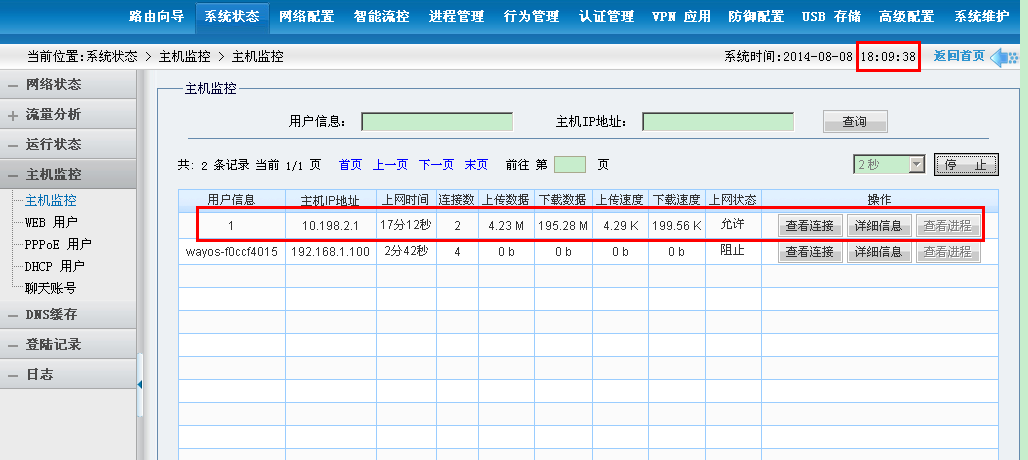Image resolution: width=1028 pixels, height=460 pixels.
Task: Select the 系统维护 top menu
Action: coord(981,16)
